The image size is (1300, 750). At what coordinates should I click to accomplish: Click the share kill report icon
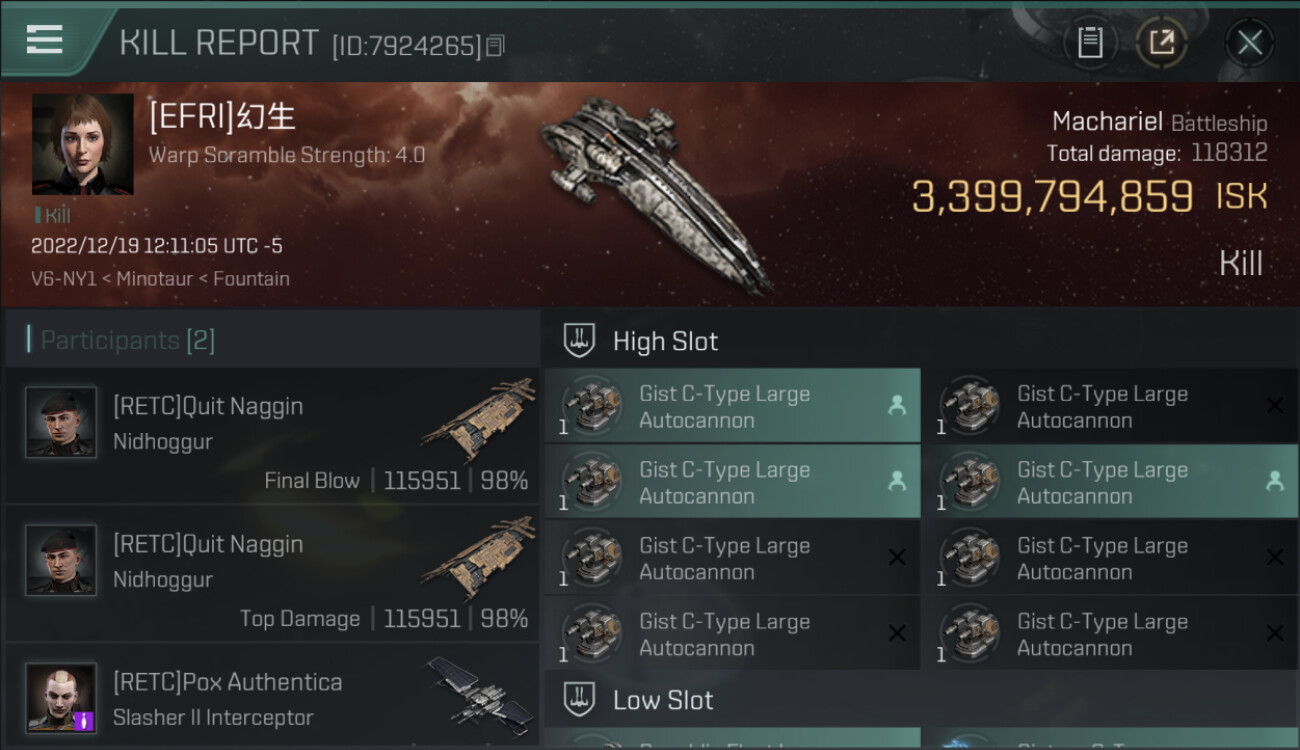[1161, 42]
